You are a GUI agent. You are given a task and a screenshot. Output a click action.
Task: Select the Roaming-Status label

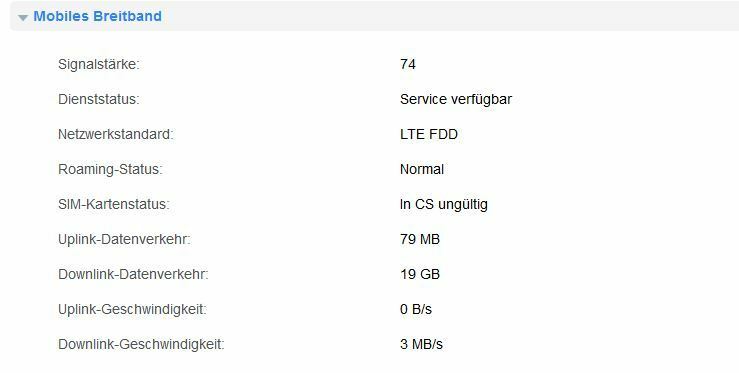pos(110,169)
